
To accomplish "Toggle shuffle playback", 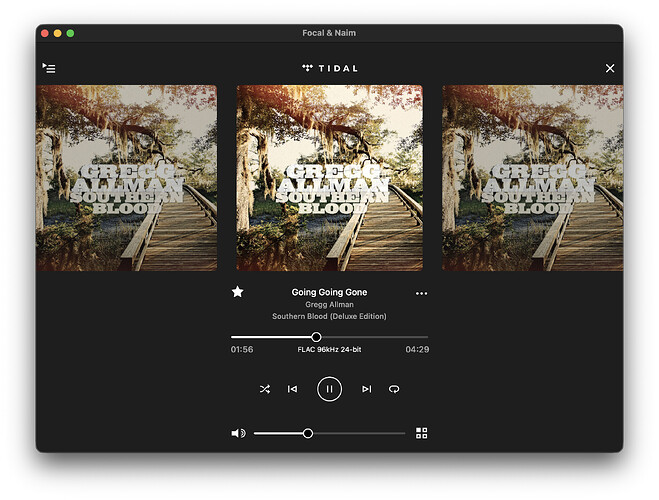I will [x=265, y=389].
